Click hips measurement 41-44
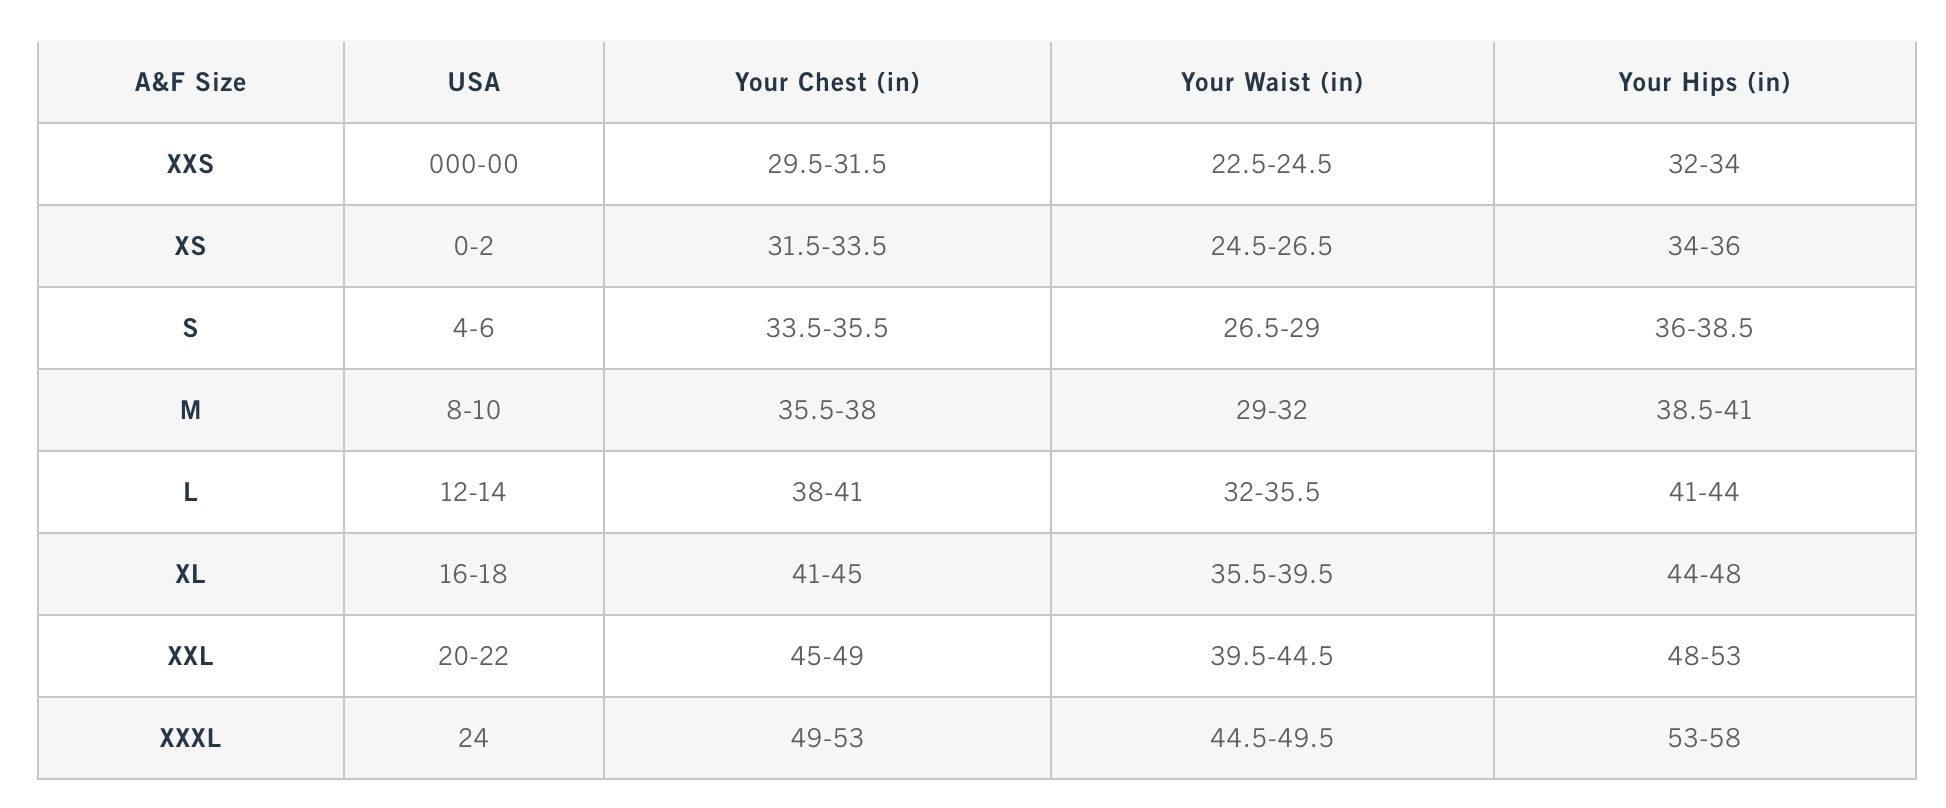1946x808 pixels. 1704,492
